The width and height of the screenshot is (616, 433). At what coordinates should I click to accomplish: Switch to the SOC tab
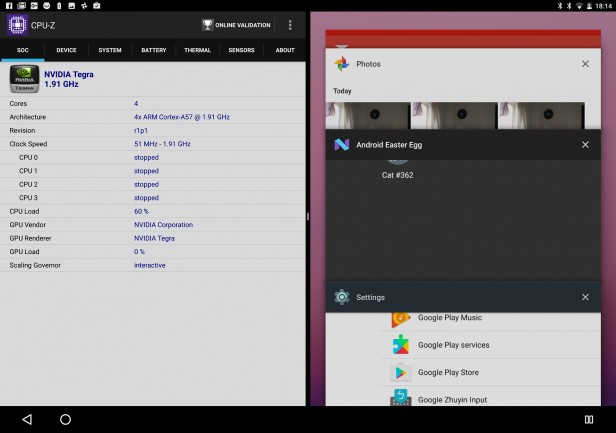pyautogui.click(x=22, y=50)
